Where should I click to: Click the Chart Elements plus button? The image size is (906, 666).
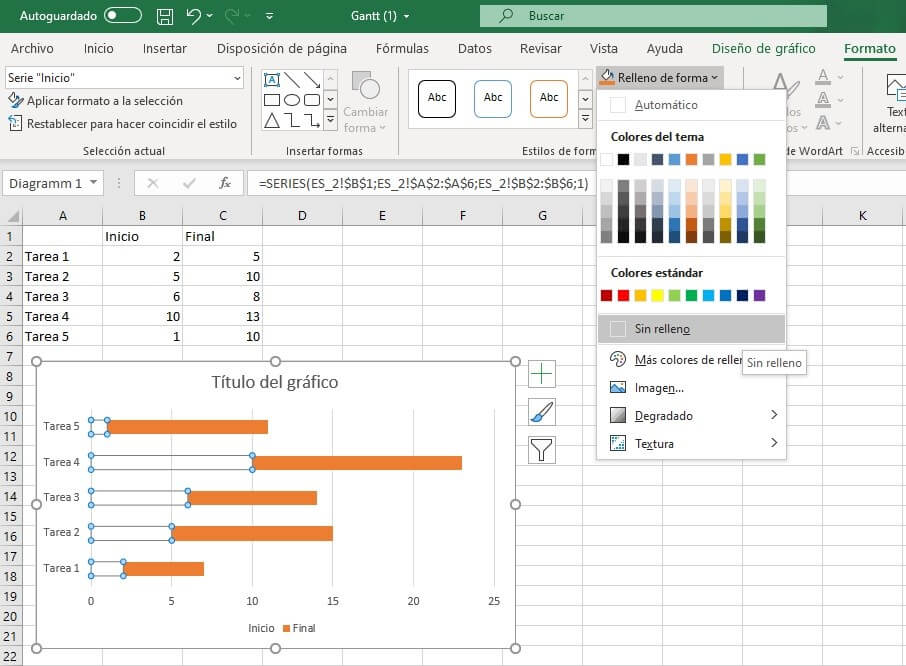point(541,374)
